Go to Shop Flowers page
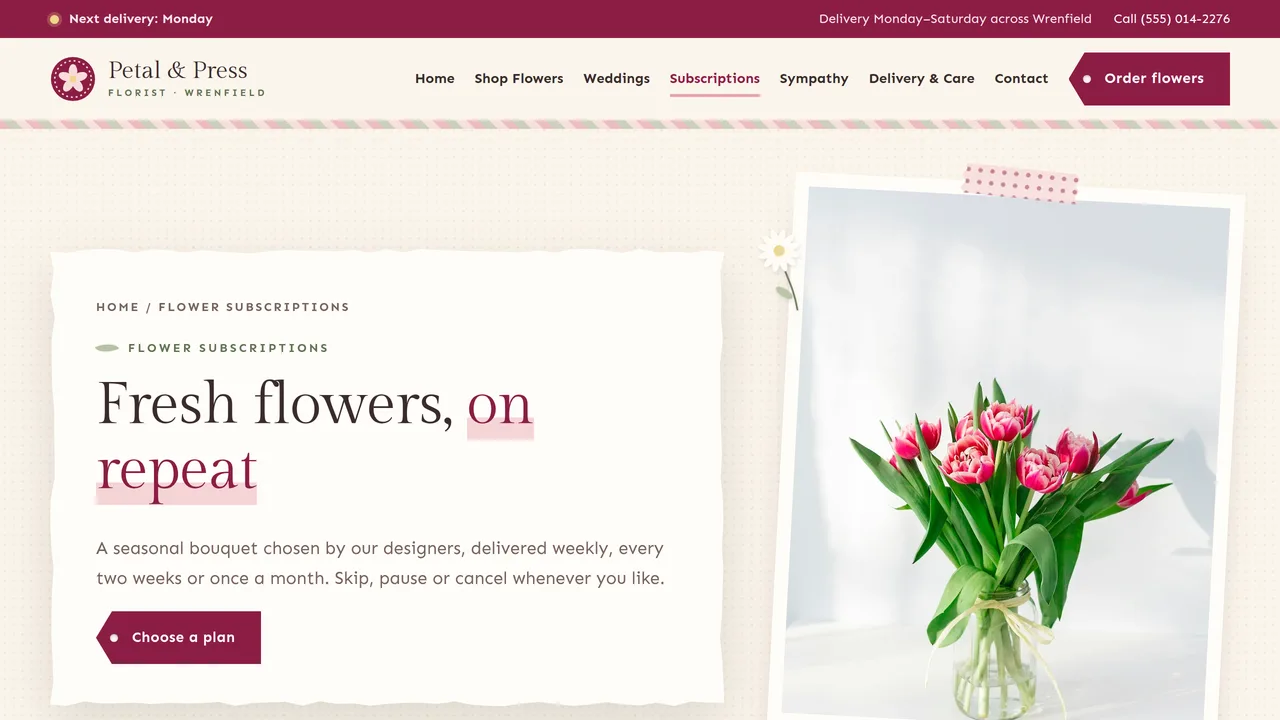1280x720 pixels. [x=519, y=79]
